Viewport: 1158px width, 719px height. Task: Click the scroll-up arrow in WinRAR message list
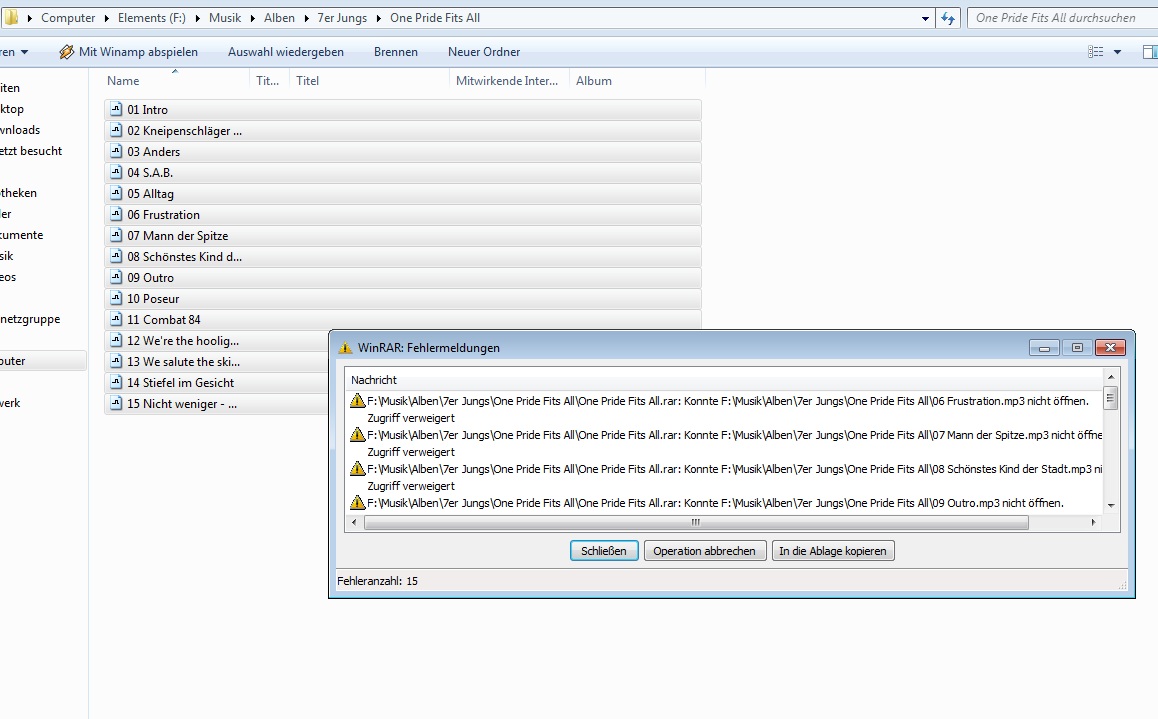pos(1111,376)
